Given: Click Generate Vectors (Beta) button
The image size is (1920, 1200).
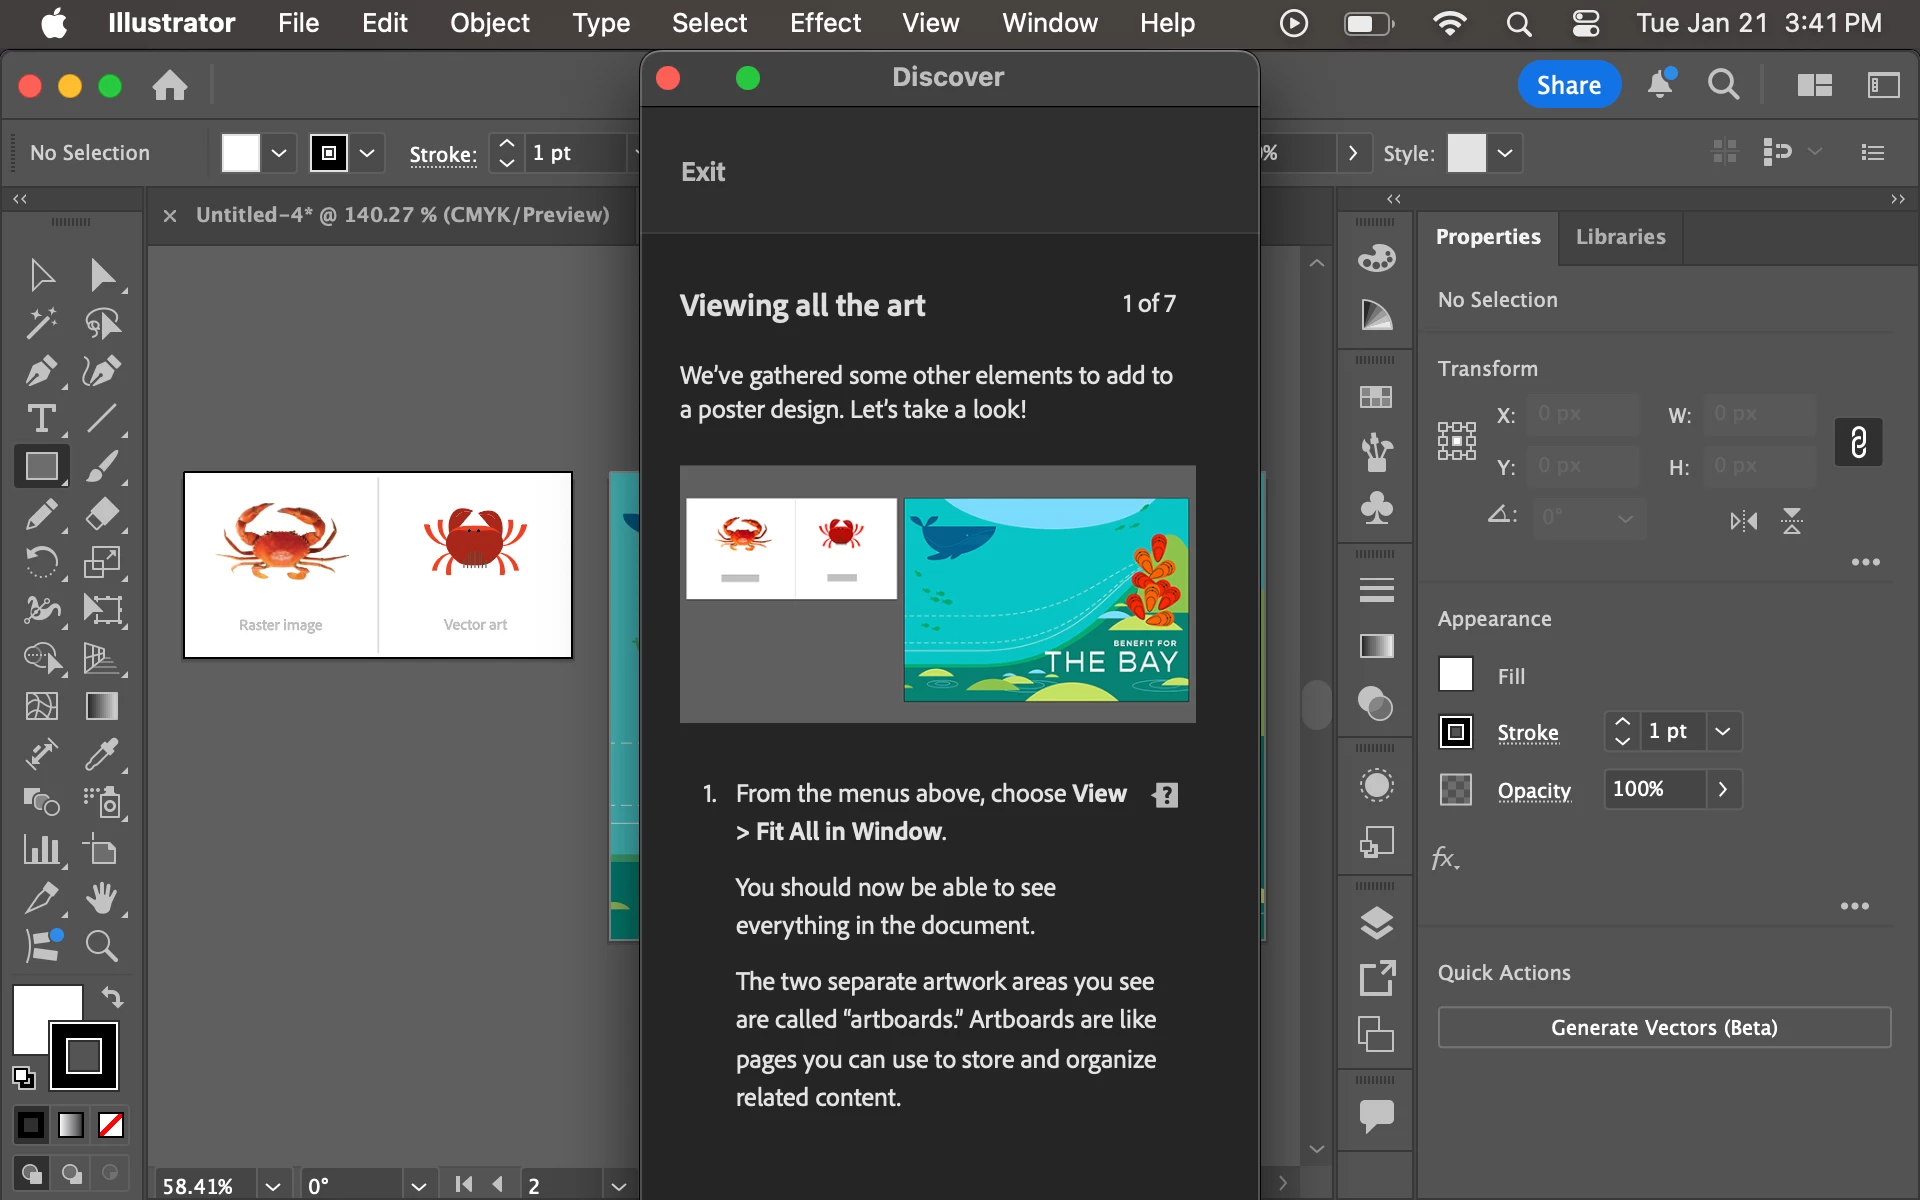Looking at the screenshot, I should (1664, 1027).
